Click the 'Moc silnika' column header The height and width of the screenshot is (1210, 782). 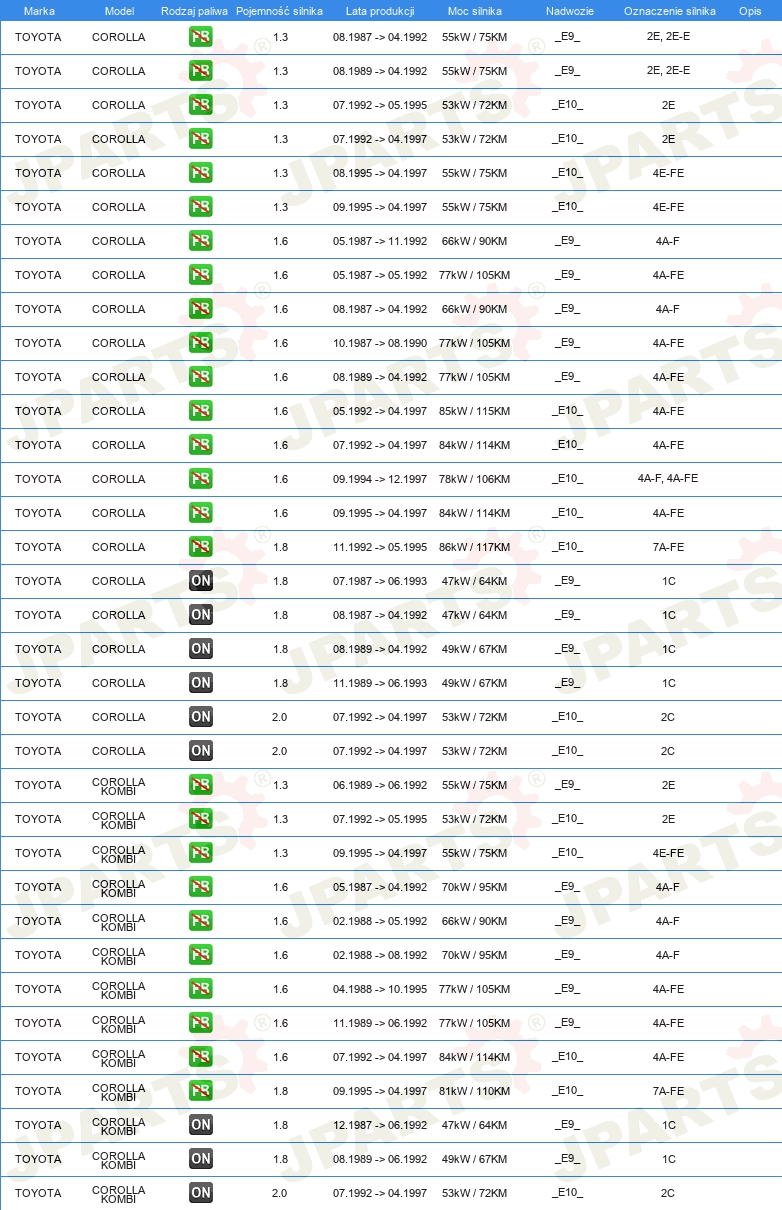click(x=475, y=11)
